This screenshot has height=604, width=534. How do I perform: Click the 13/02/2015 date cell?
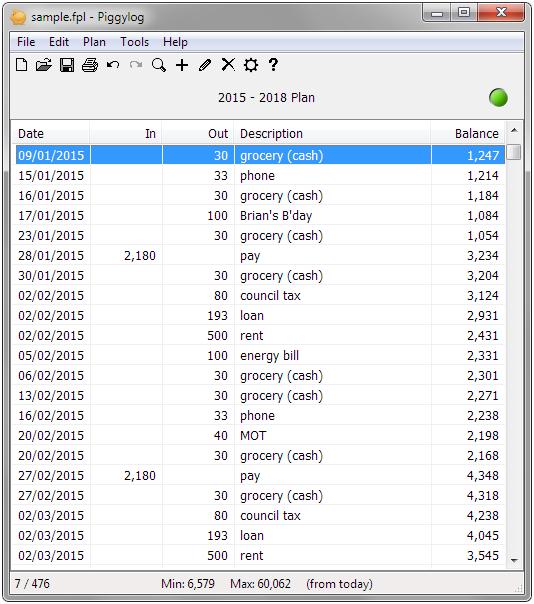51,396
